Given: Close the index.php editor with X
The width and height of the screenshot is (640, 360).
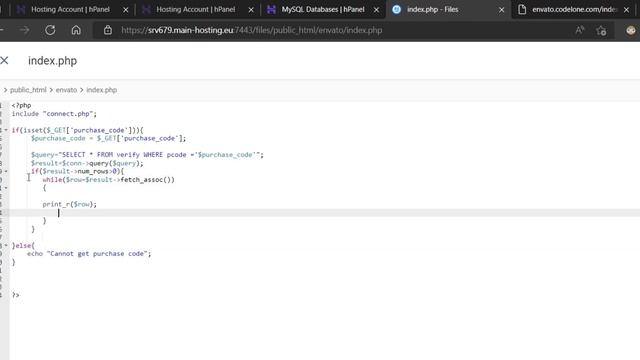Looking at the screenshot, I should click(4, 60).
